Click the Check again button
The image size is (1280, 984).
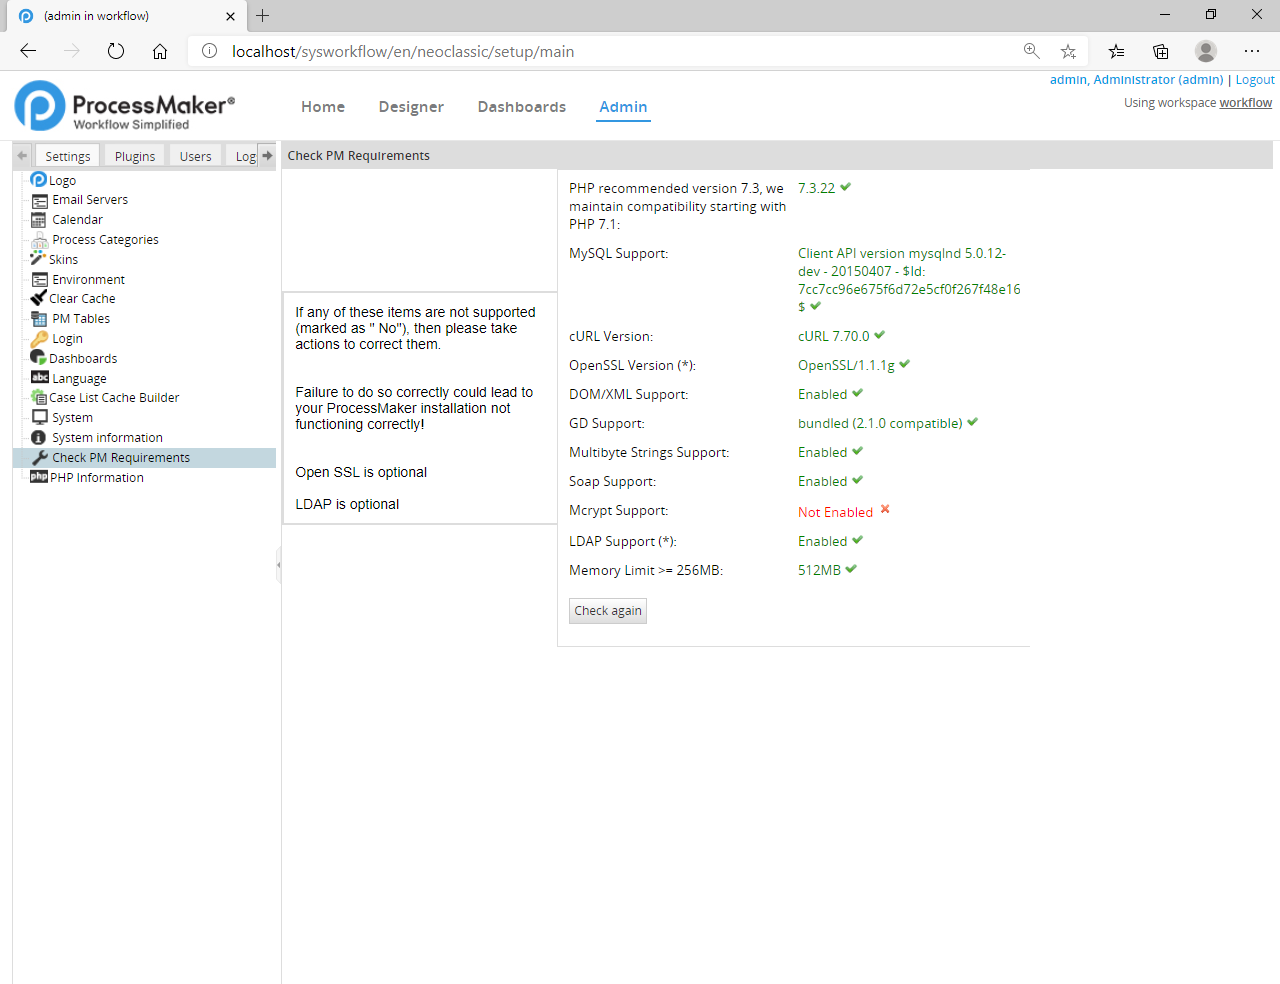tap(608, 611)
